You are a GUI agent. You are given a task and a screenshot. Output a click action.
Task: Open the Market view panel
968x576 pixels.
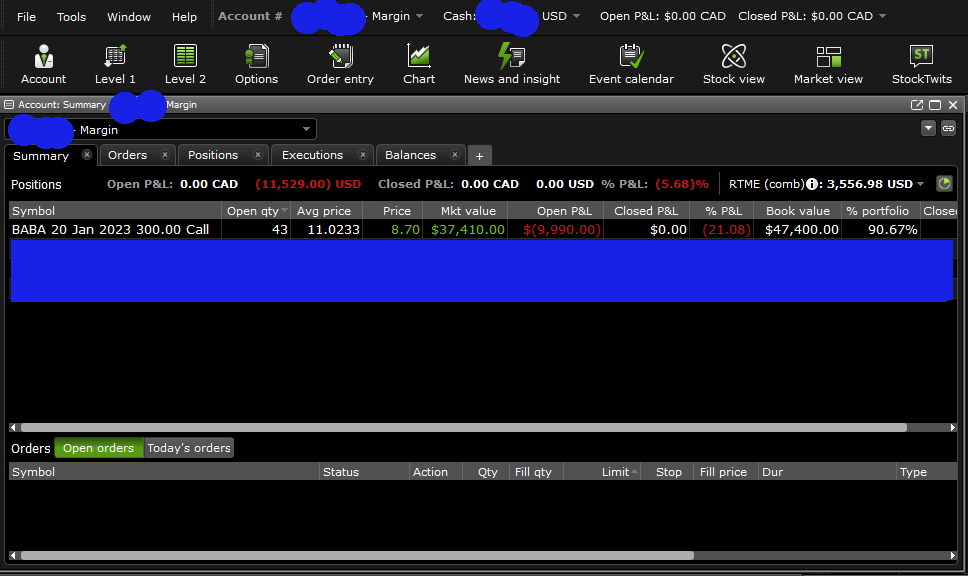point(828,63)
